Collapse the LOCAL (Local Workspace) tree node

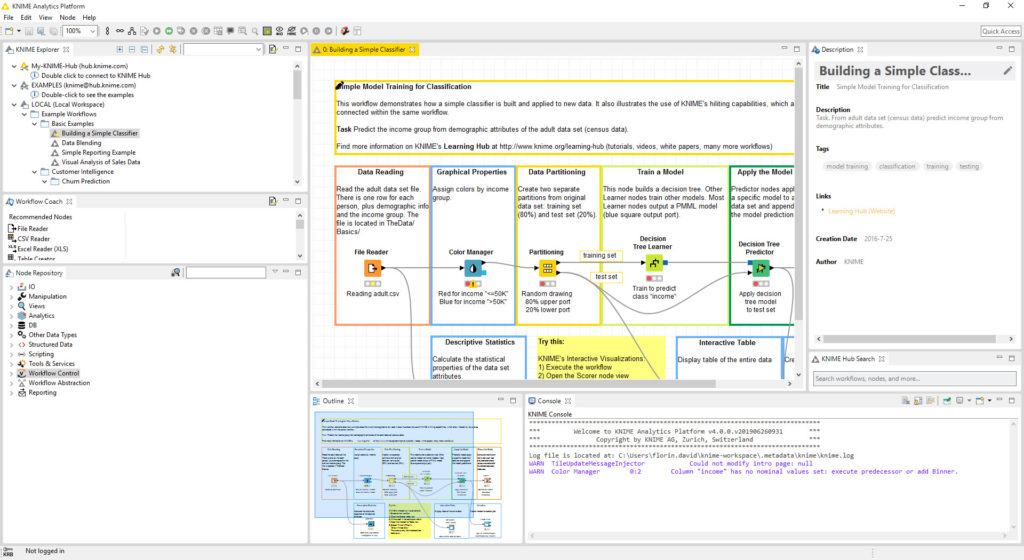14,104
